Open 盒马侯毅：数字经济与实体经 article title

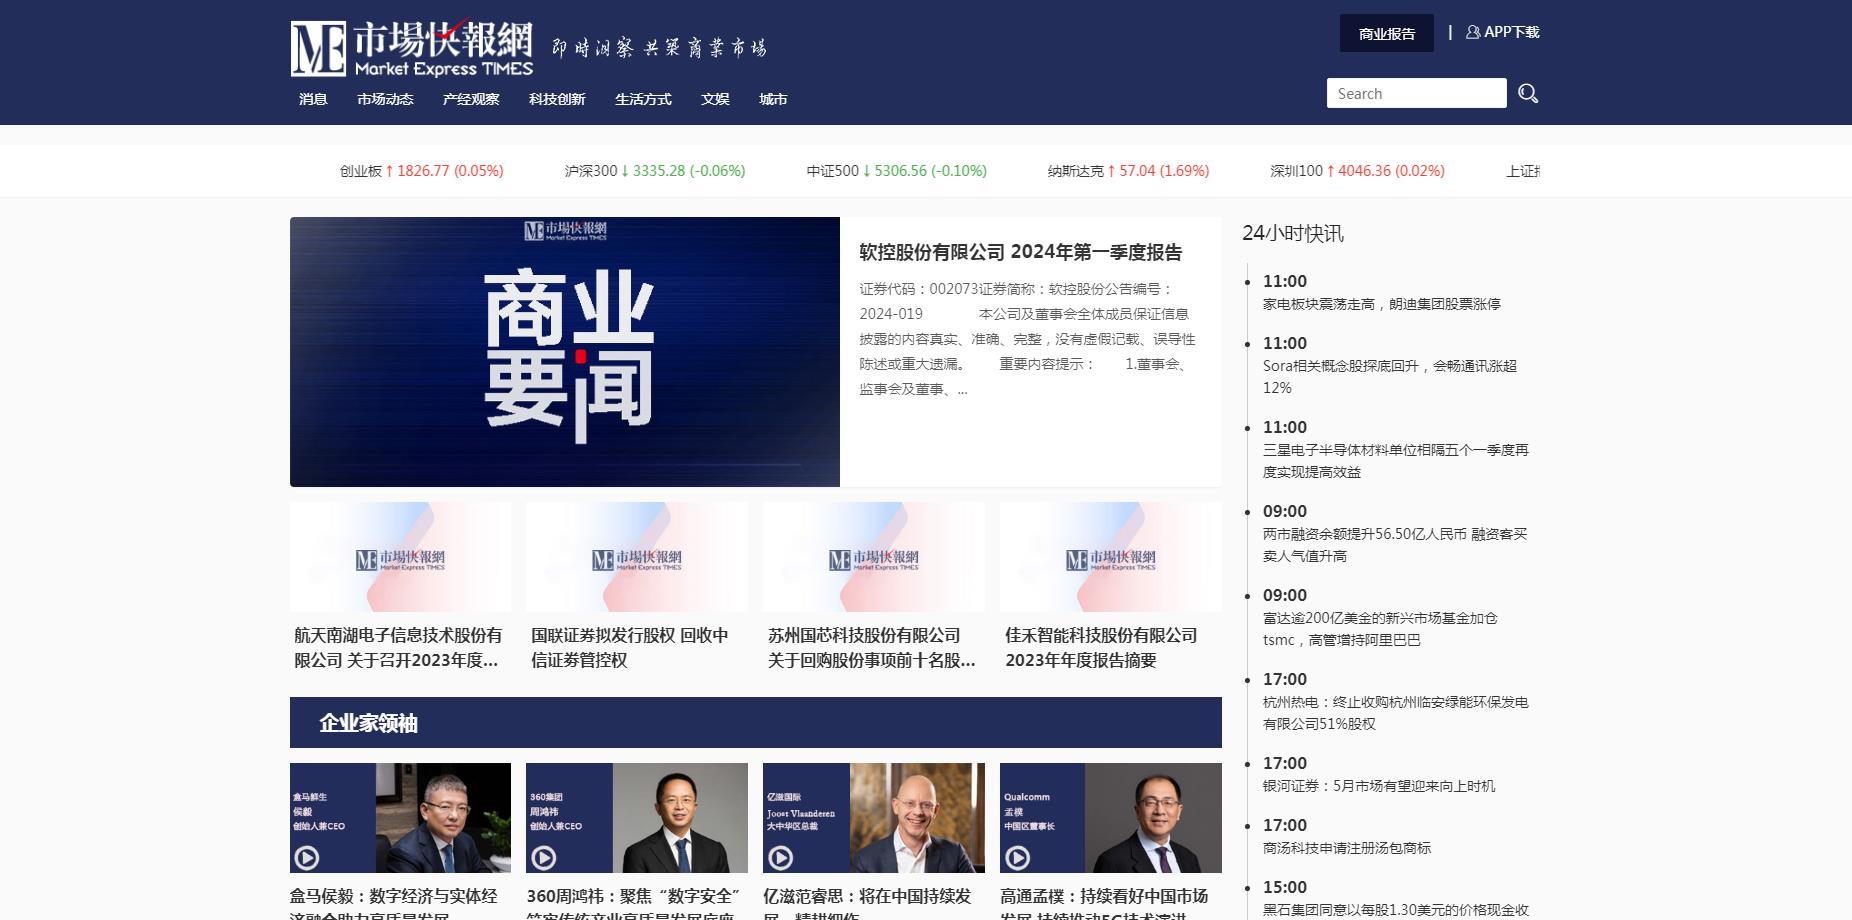(394, 904)
